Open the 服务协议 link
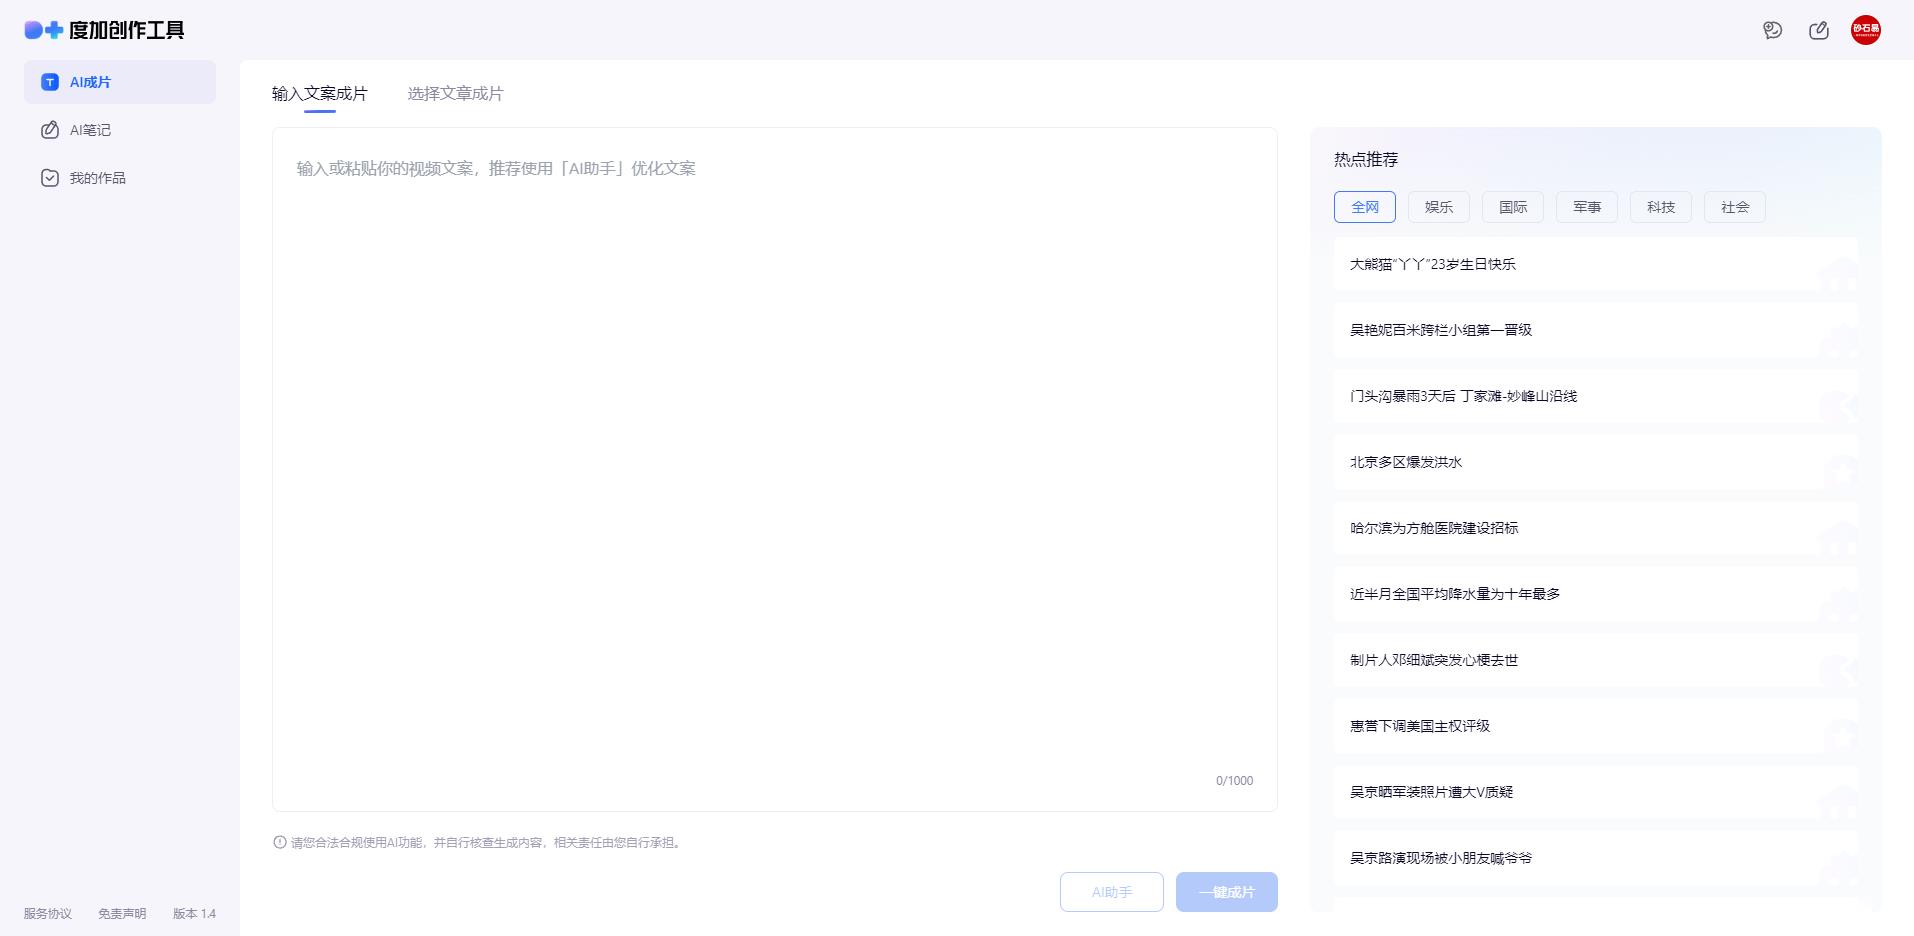The height and width of the screenshot is (936, 1914). (46, 913)
